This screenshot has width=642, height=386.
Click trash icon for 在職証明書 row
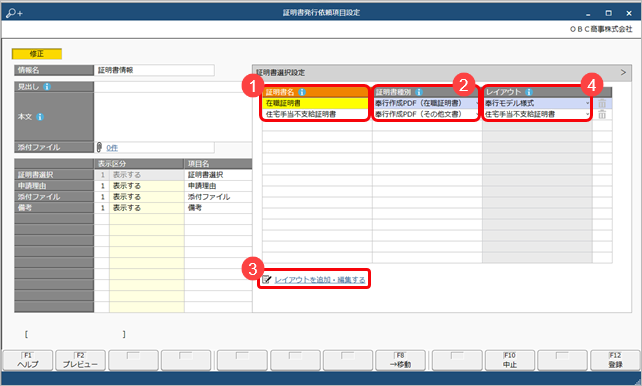point(602,104)
